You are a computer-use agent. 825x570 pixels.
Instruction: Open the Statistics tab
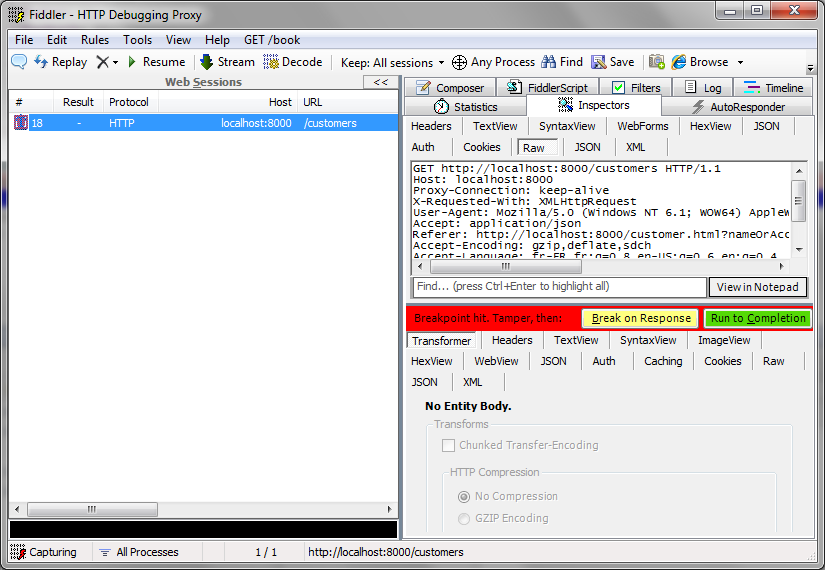(x=466, y=107)
